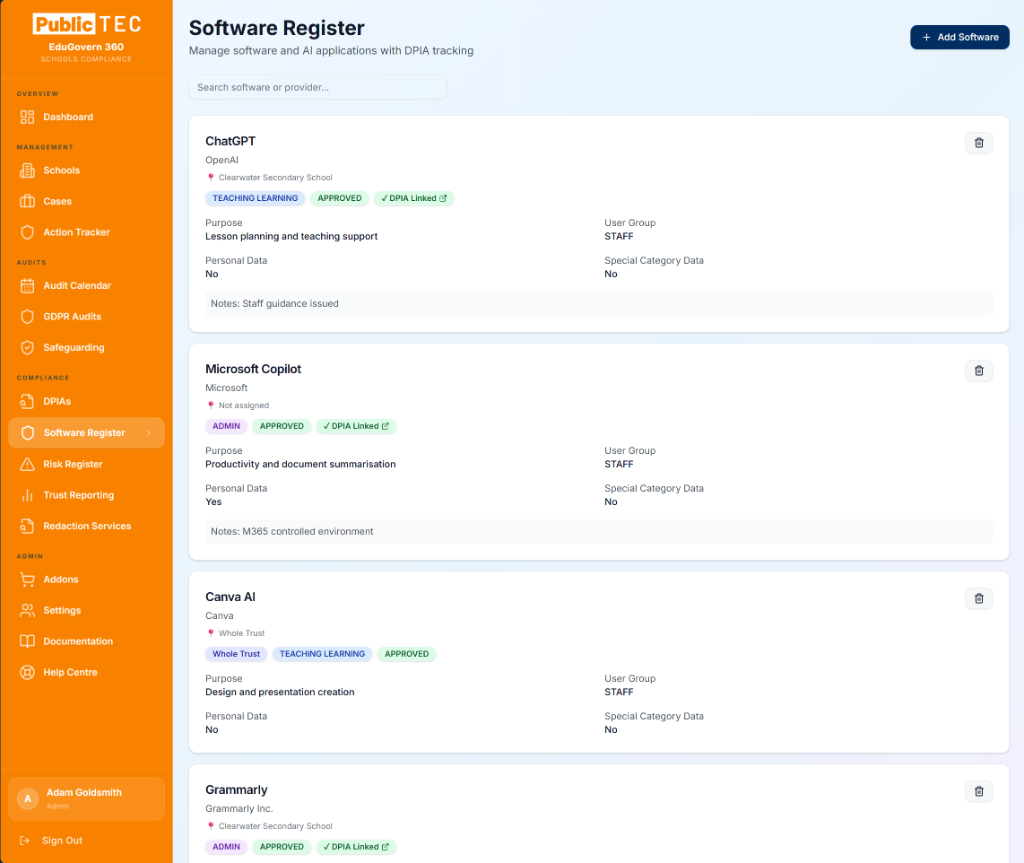Click the Whole Trust tag on Canva AI
This screenshot has width=1024, height=863.
point(236,654)
